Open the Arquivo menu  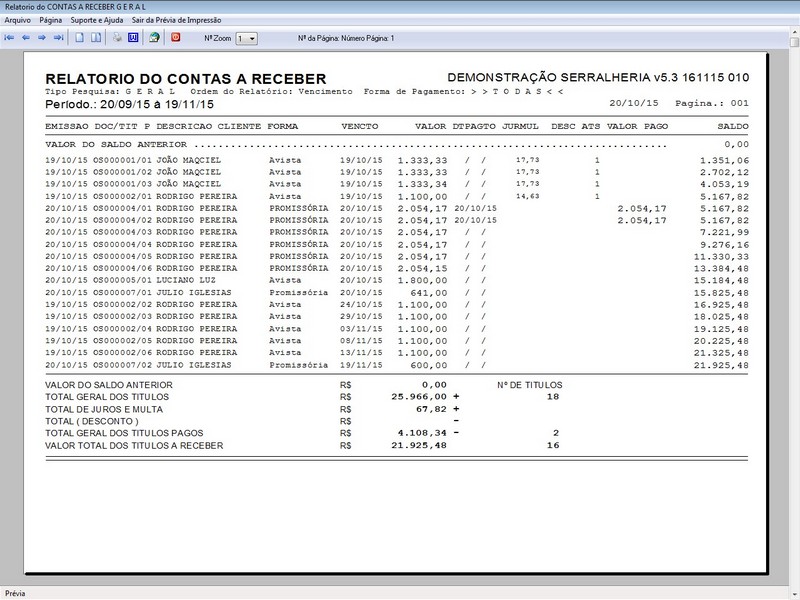pos(17,19)
